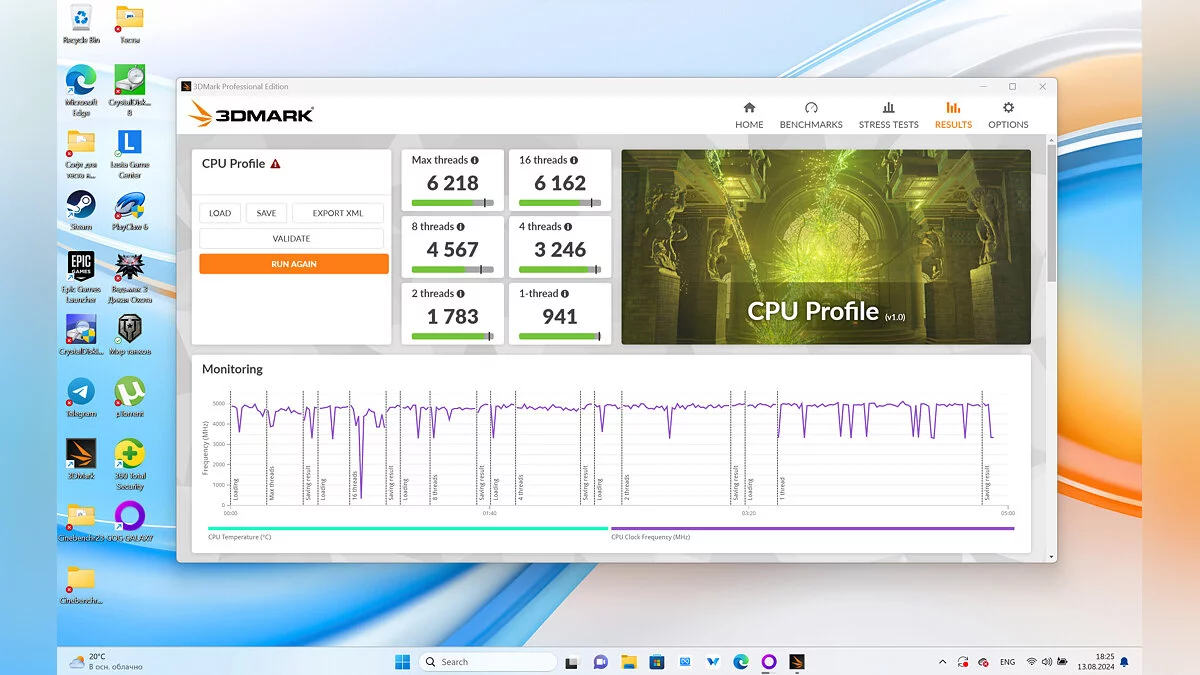Click the info icon next to Max threads
This screenshot has height=675, width=1200.
[x=474, y=160]
